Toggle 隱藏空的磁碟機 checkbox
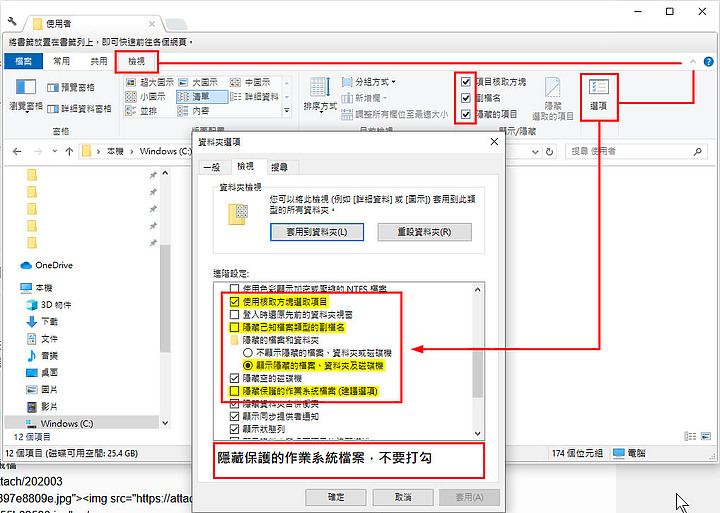720x513 pixels. 235,378
